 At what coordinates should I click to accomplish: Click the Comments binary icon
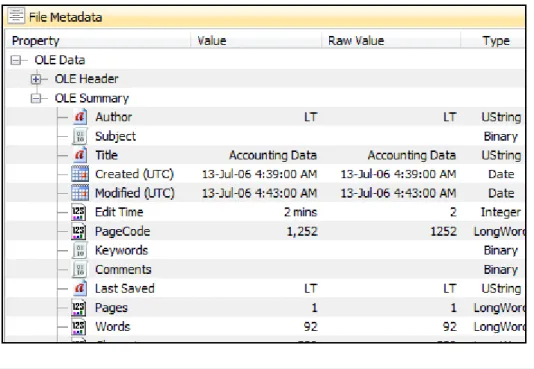[x=80, y=269]
